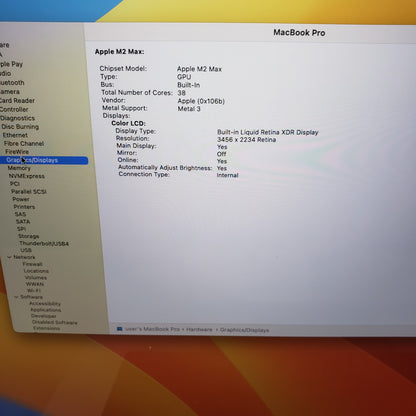Image resolution: width=416 pixels, height=416 pixels.
Task: Select the Chipset Model value 'Apple M2 Max'
Action: click(x=199, y=69)
